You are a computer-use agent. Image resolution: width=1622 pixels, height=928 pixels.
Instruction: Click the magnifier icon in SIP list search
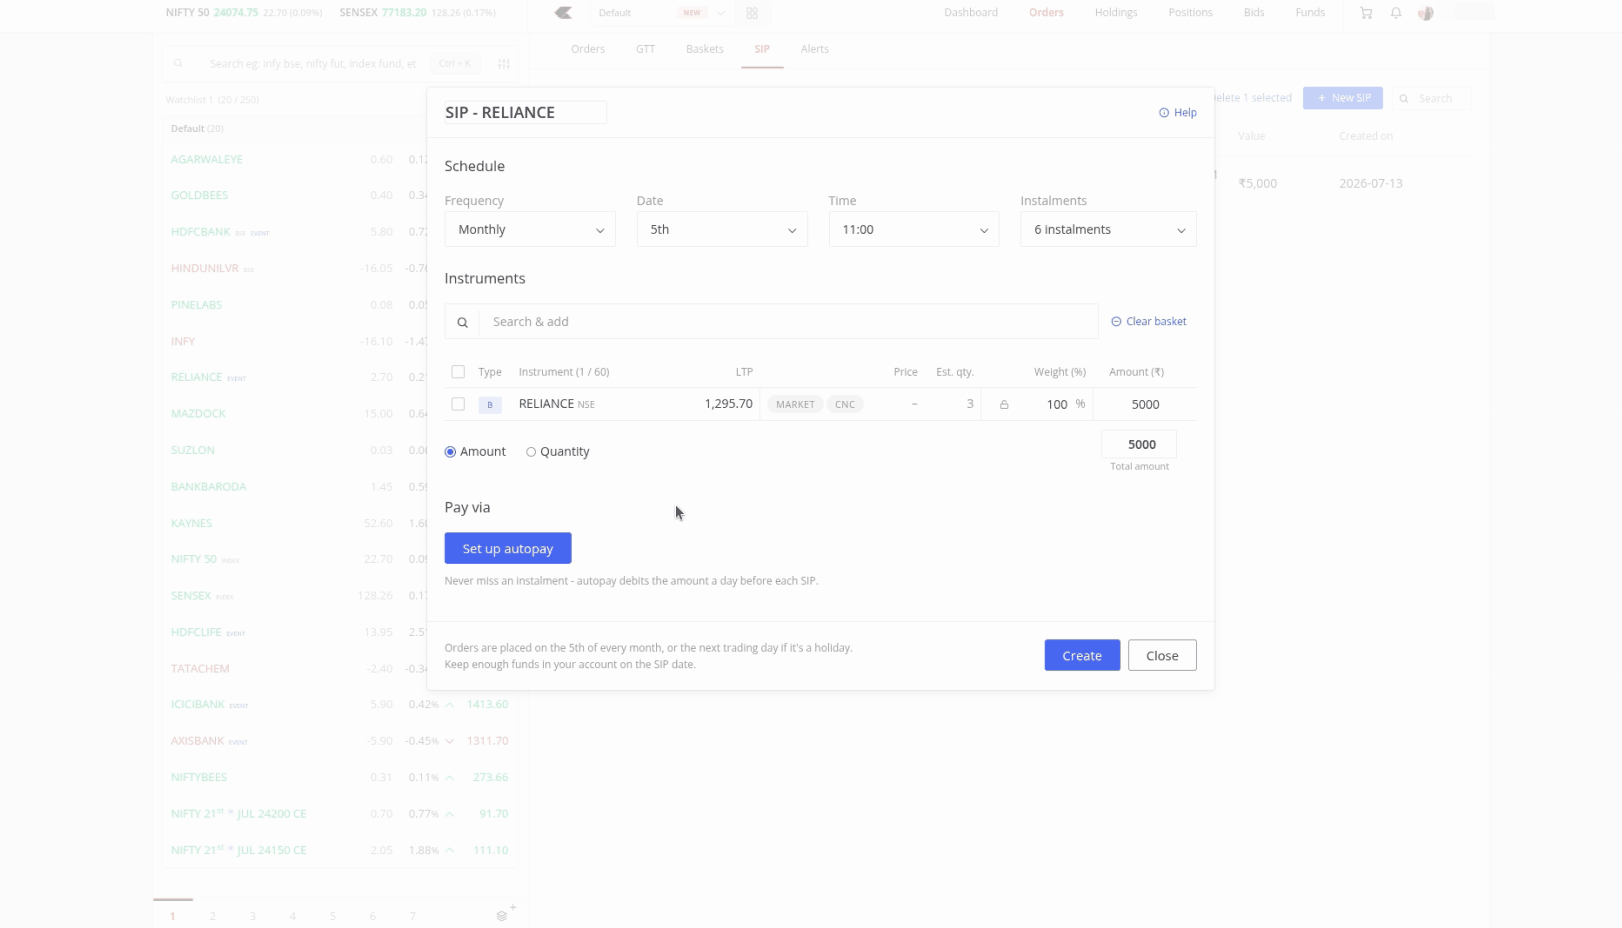pyautogui.click(x=1404, y=99)
